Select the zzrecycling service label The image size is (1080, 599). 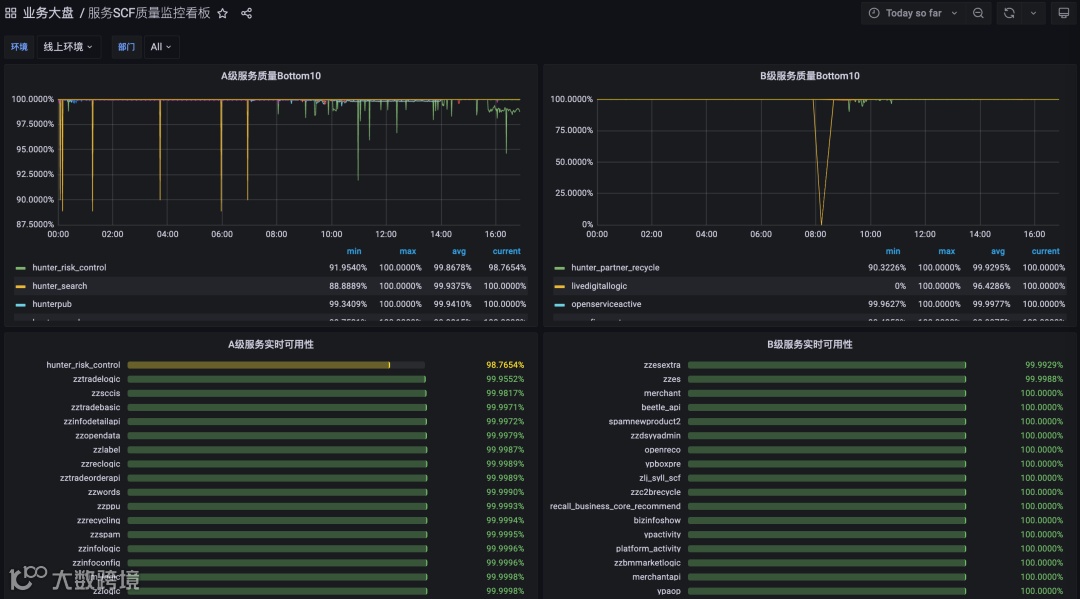98,521
